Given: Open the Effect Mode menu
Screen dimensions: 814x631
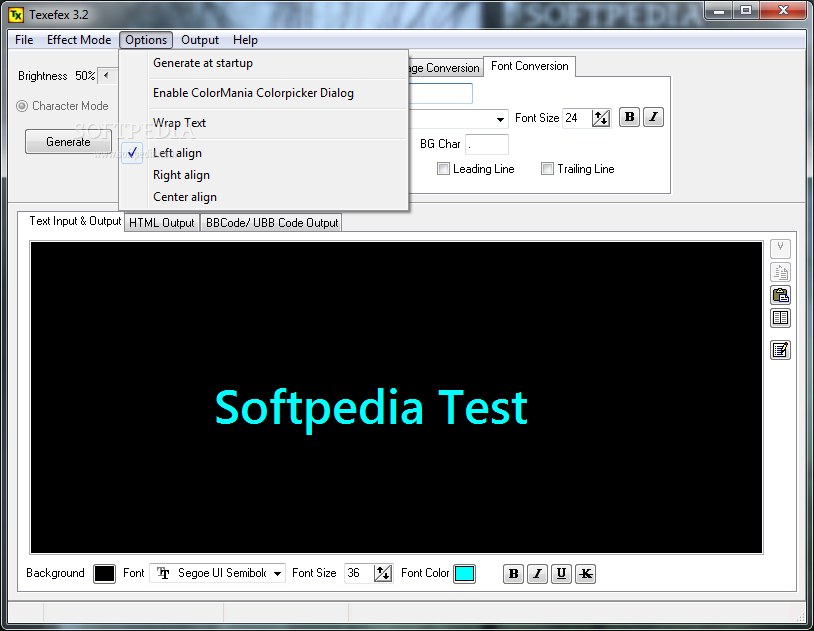Looking at the screenshot, I should tap(79, 40).
